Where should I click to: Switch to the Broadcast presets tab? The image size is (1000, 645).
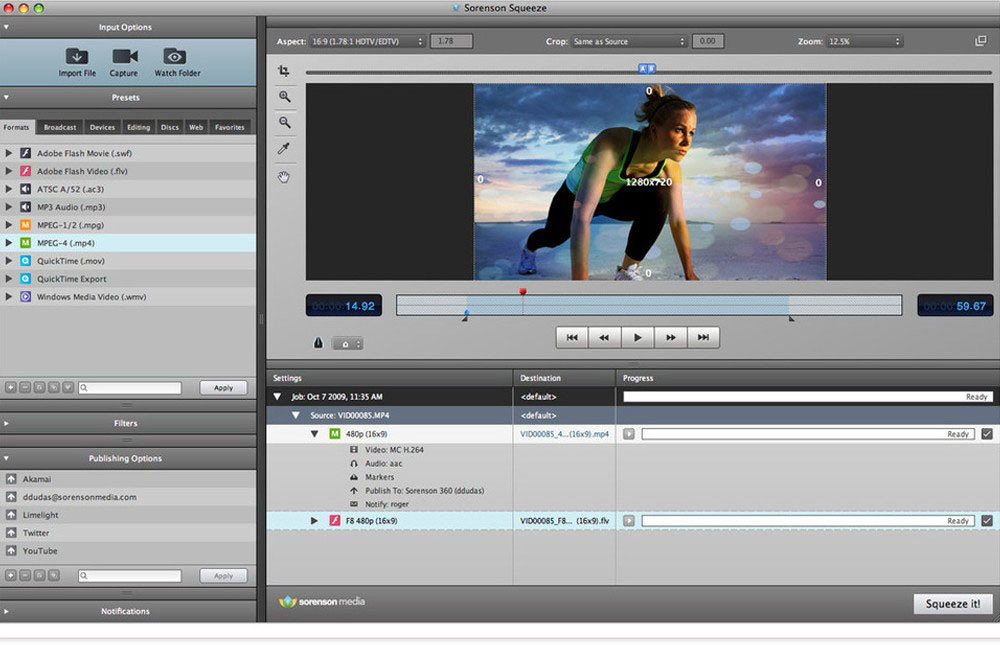click(x=60, y=127)
